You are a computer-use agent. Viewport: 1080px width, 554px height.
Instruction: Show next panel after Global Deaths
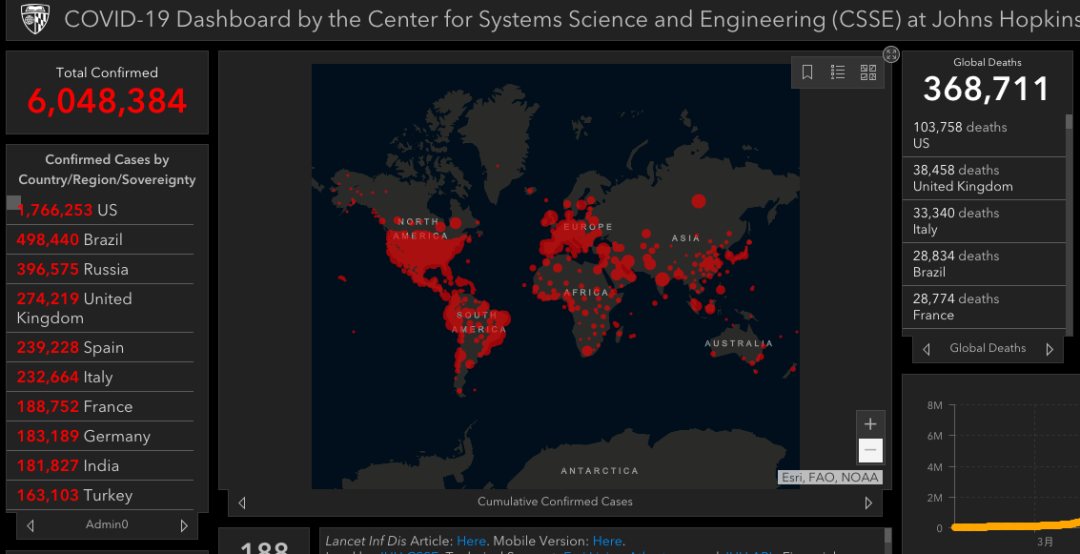1050,349
